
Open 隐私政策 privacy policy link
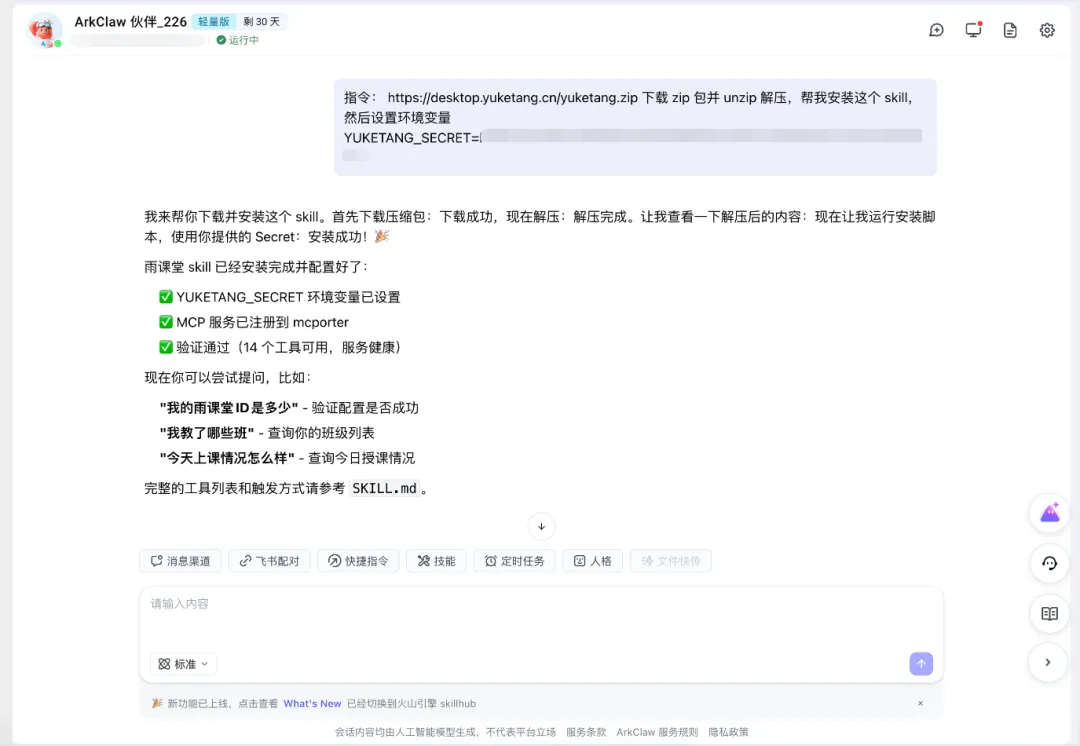point(728,732)
